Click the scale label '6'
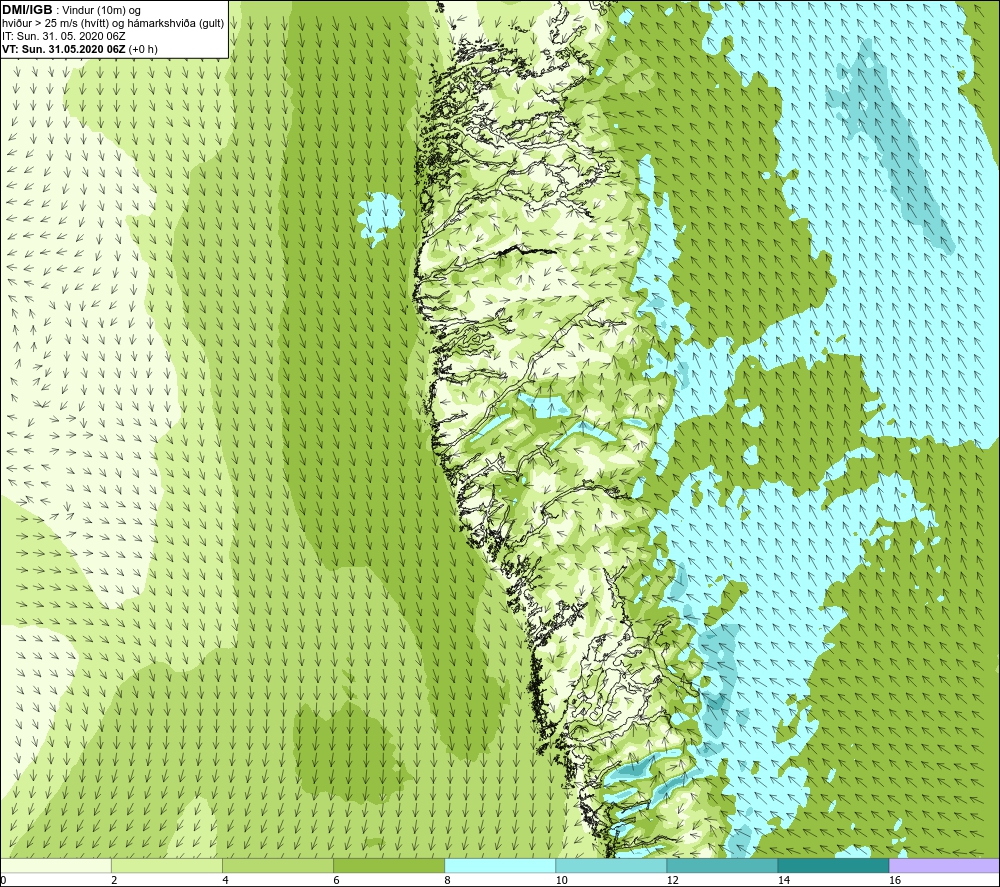This screenshot has width=1000, height=887. pos(336,880)
